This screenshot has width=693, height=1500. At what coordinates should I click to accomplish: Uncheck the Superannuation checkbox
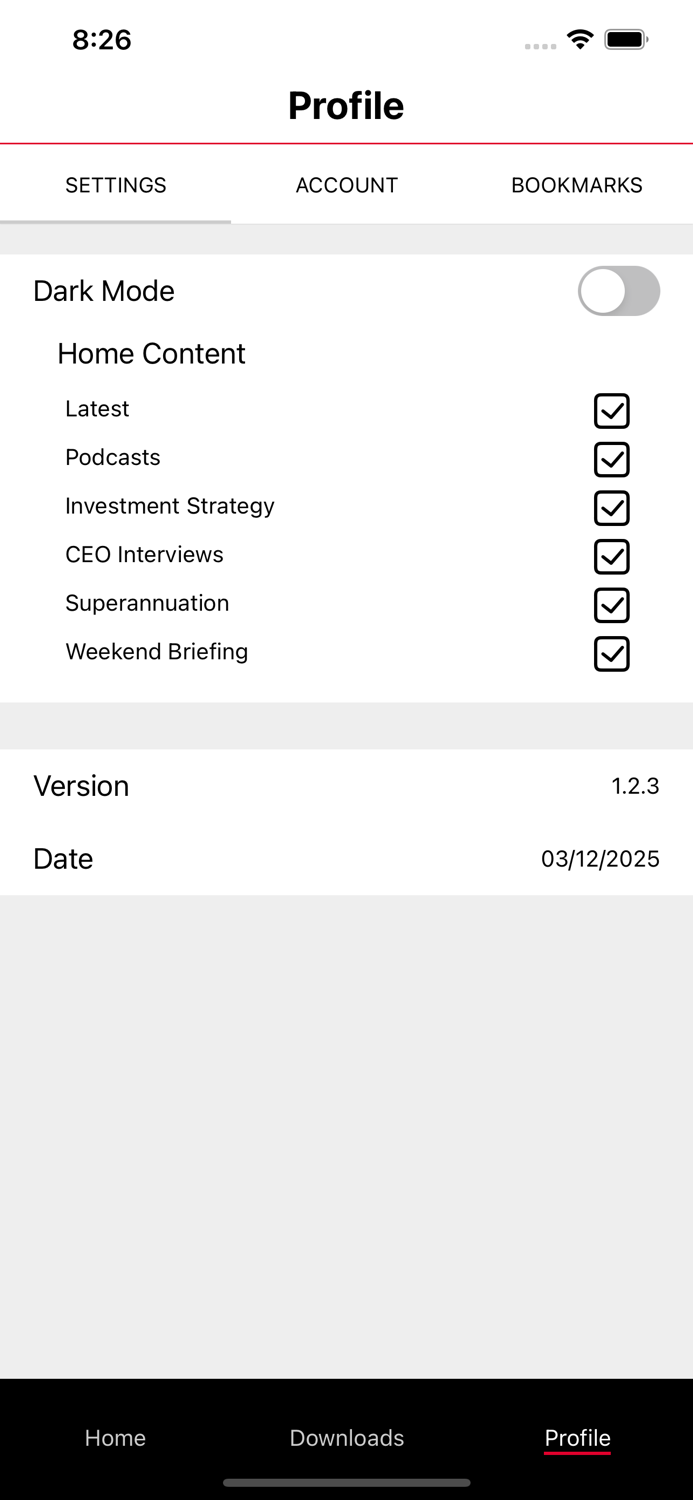point(611,605)
